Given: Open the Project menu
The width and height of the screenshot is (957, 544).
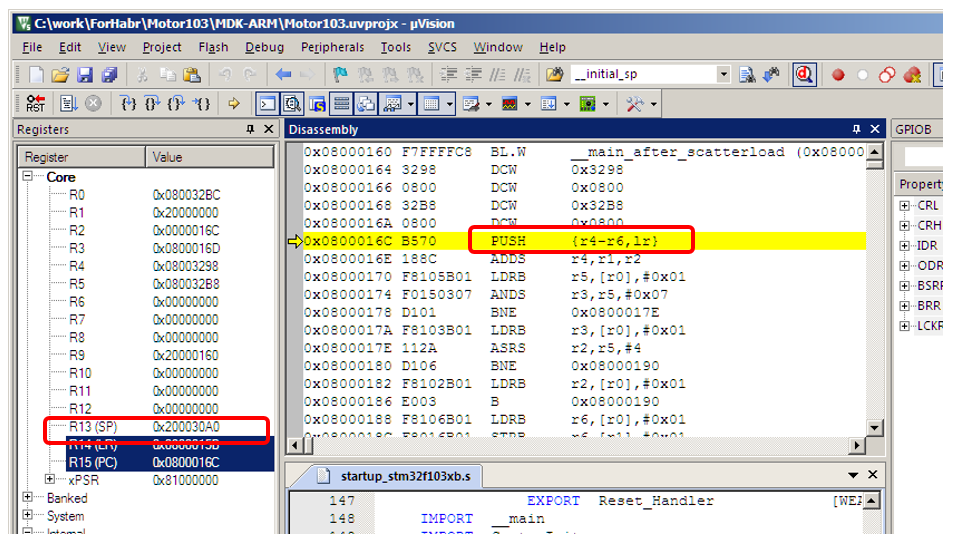Looking at the screenshot, I should 162,47.
